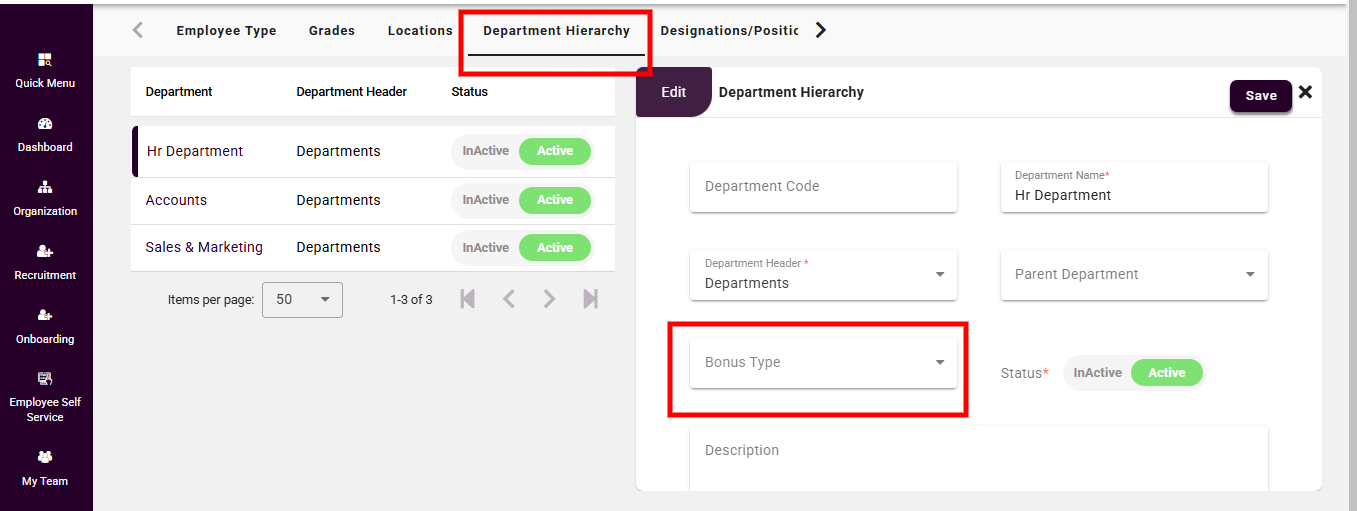
Task: Open Quick Menu icon in sidebar
Action: [45, 60]
